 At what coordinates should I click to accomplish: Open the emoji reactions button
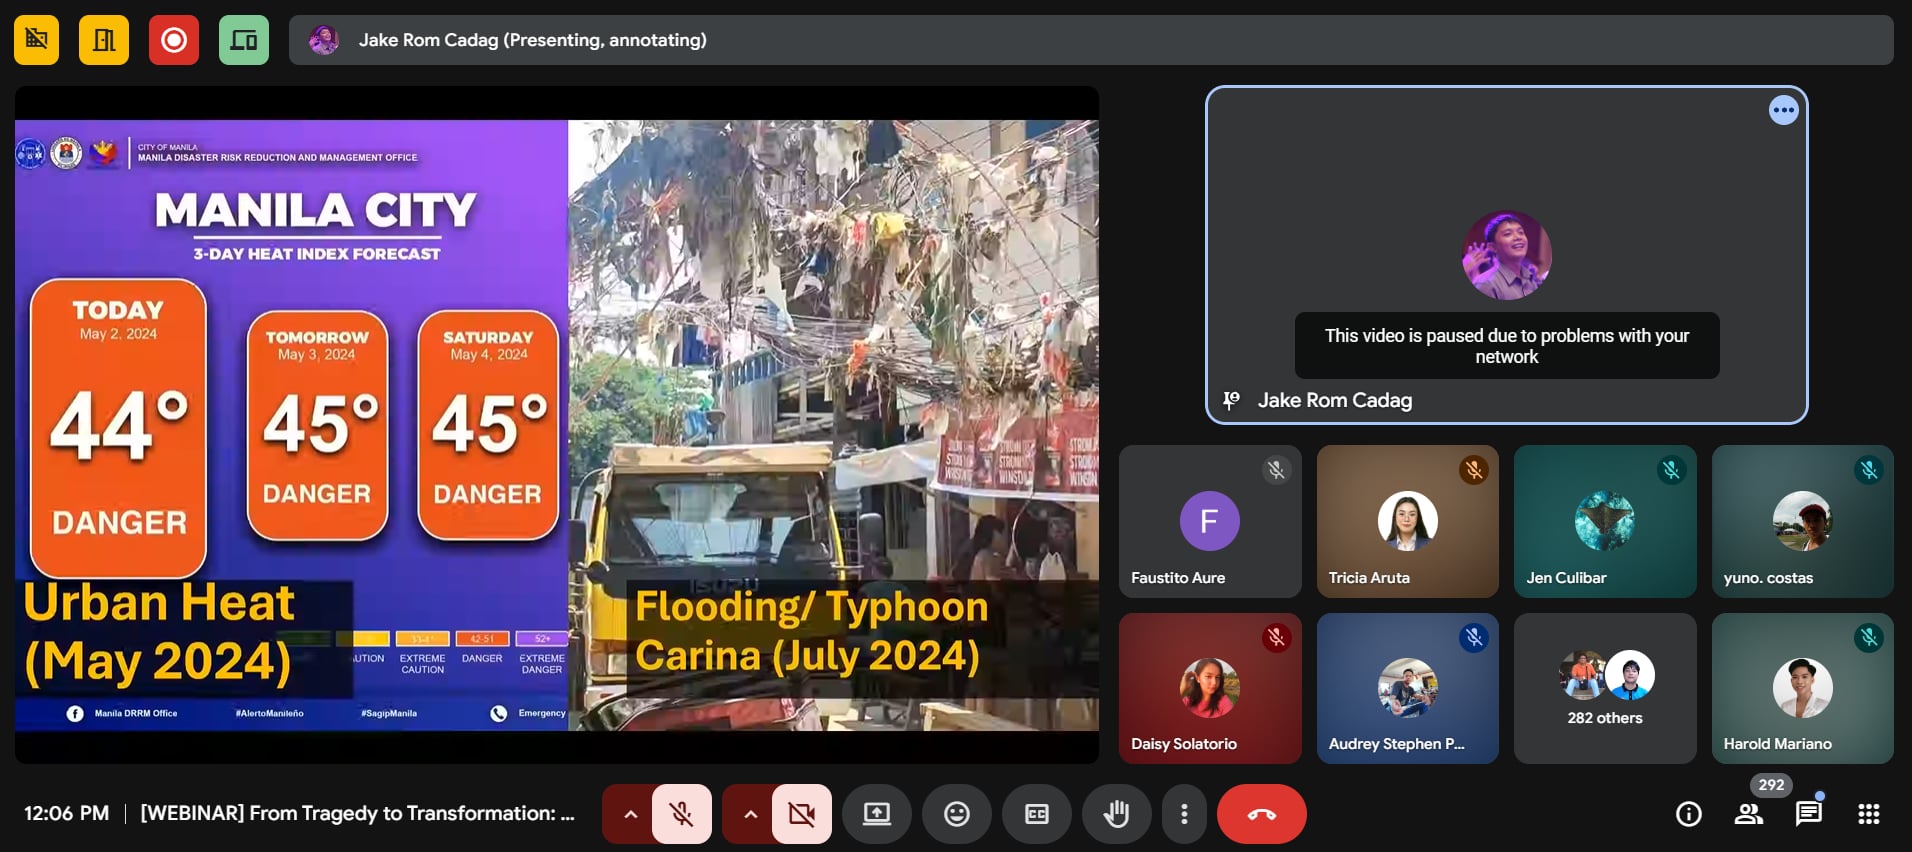pyautogui.click(x=957, y=814)
